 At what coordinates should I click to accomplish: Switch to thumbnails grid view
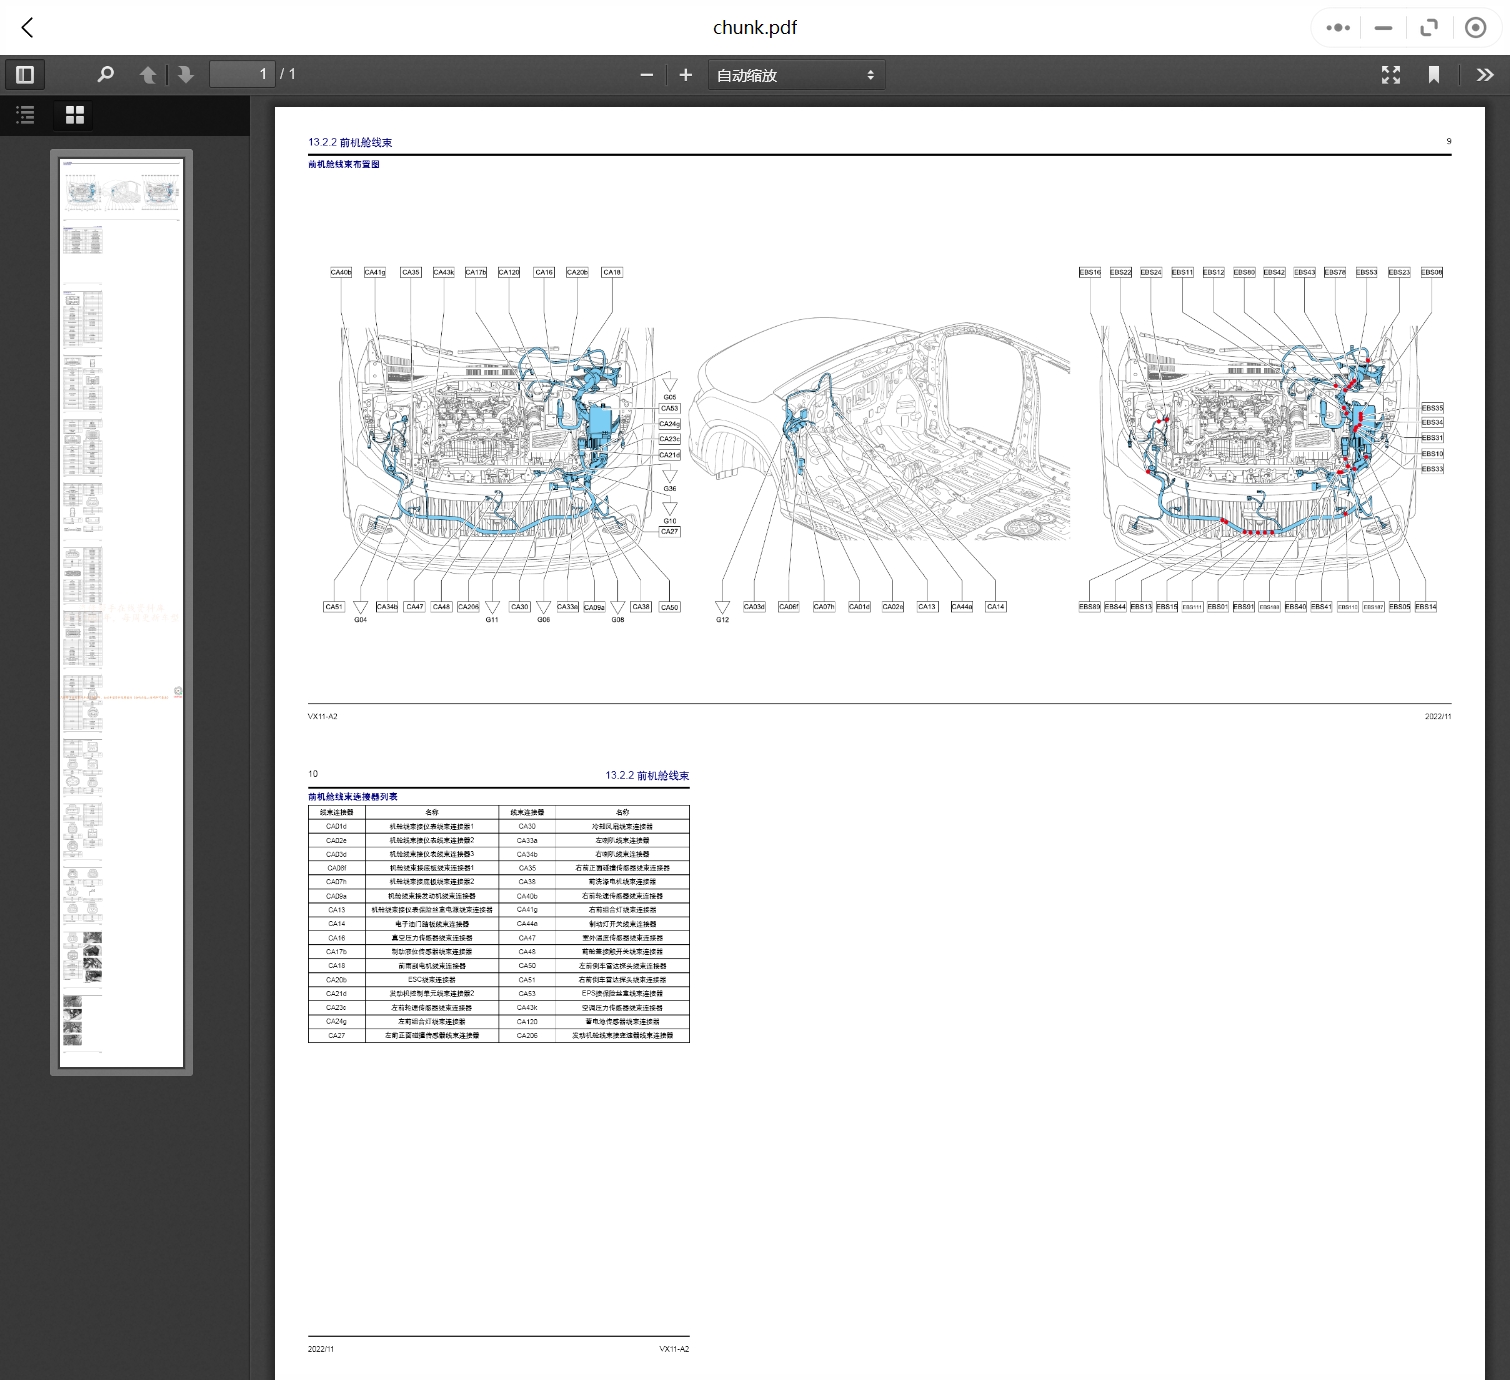[75, 115]
